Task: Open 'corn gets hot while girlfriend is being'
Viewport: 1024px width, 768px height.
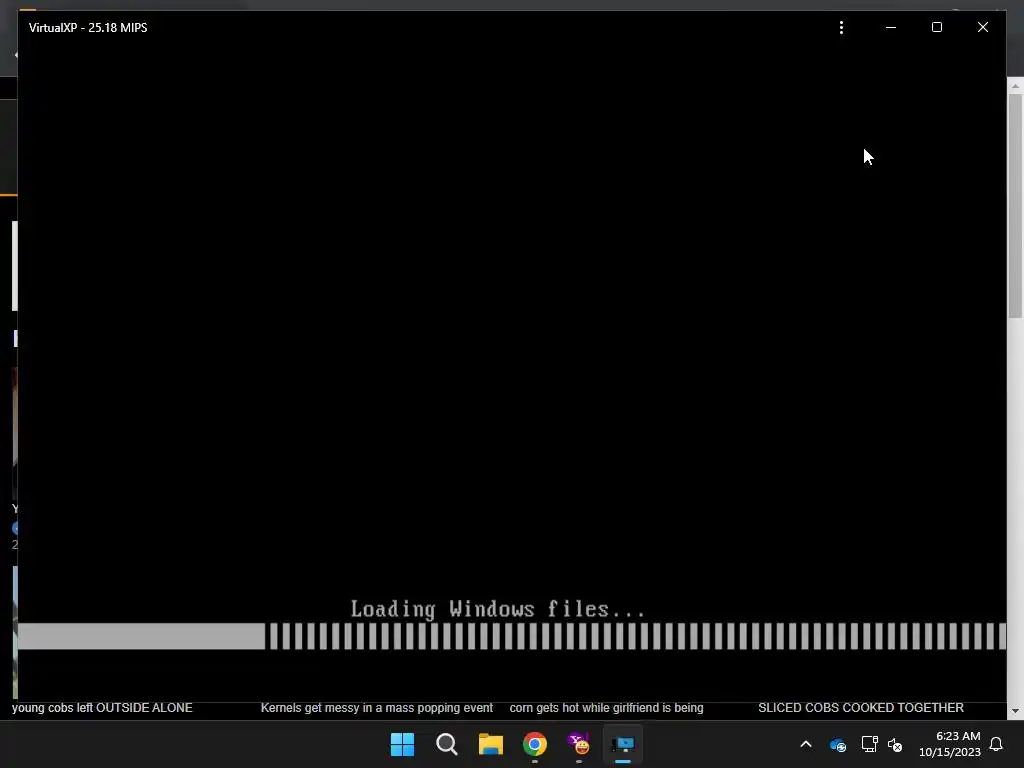Action: (x=607, y=708)
